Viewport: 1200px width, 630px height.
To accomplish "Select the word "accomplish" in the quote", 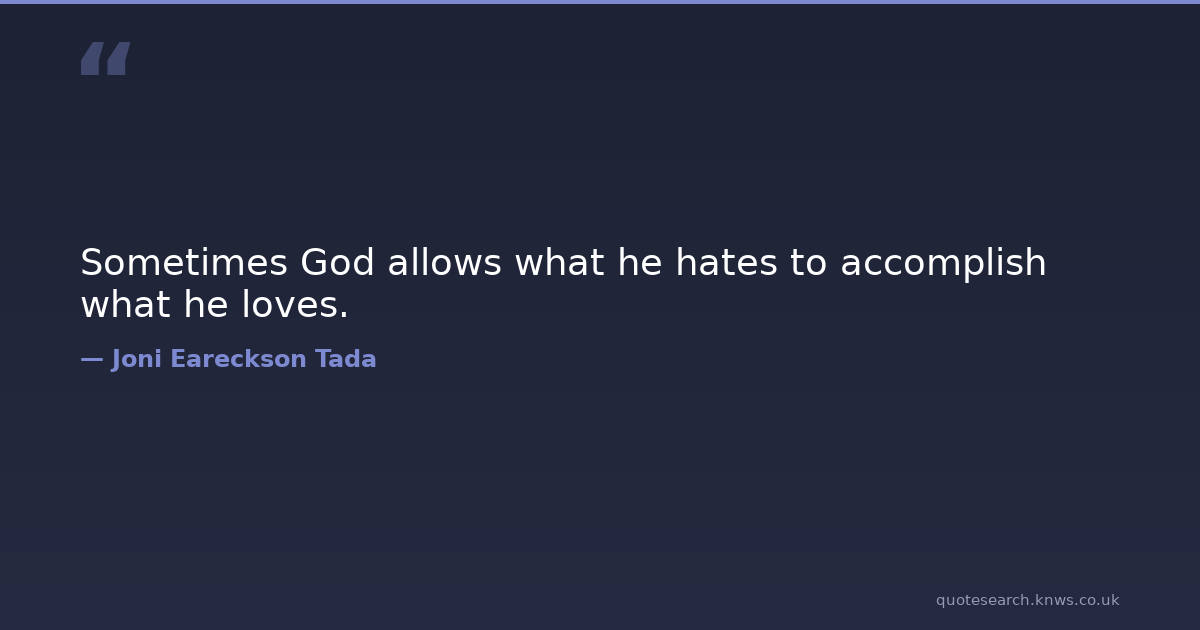I will coord(942,265).
